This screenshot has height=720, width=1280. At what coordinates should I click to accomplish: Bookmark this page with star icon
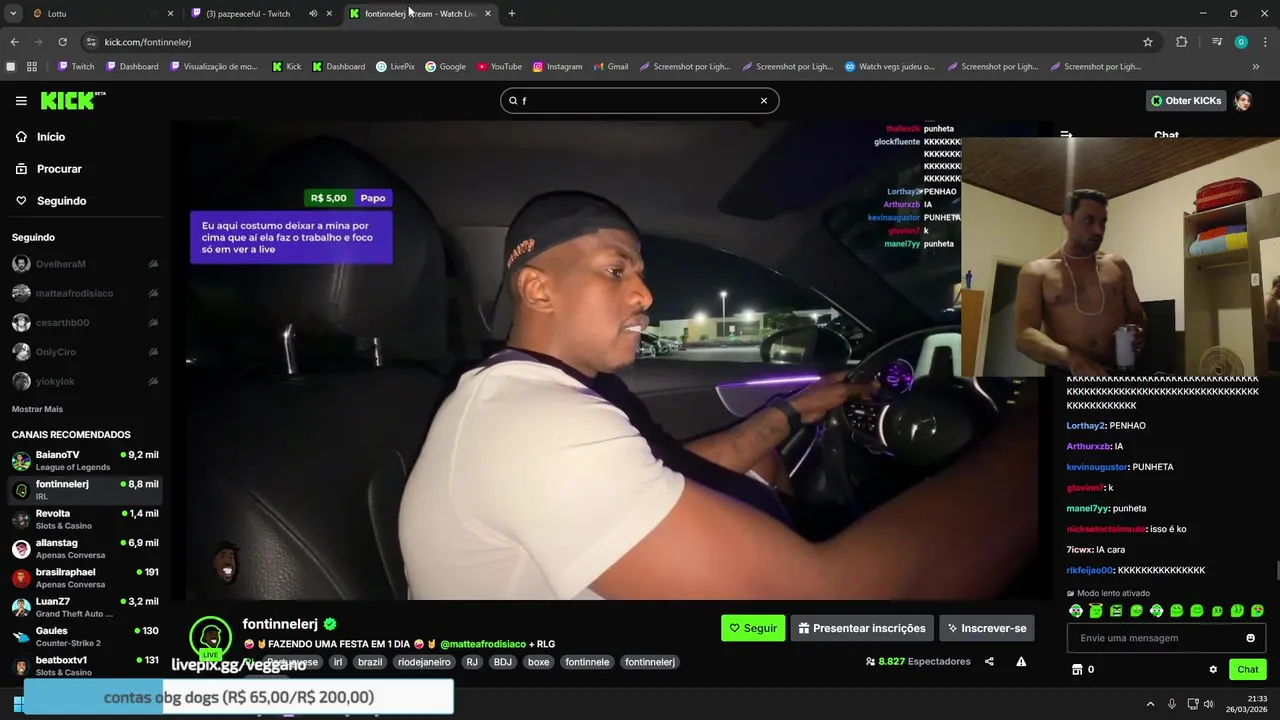1148,42
